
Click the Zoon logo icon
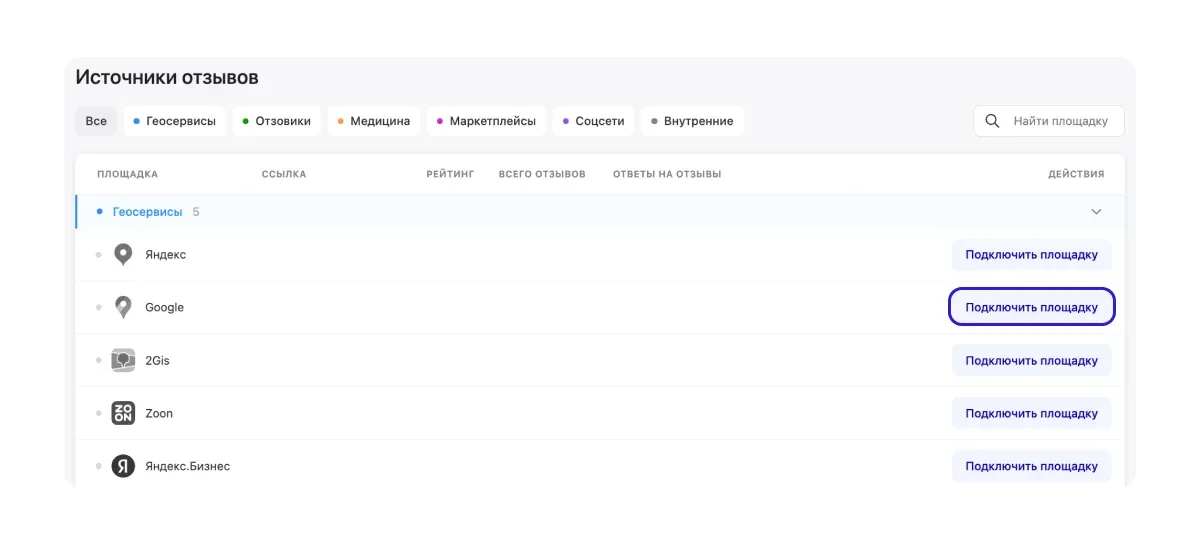tap(123, 414)
